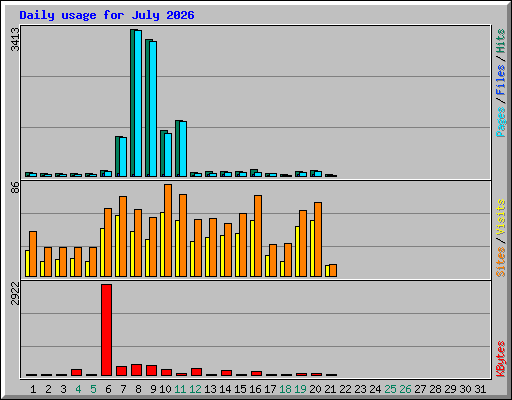Viewport: 512px width, 400px height.
Task: Click the orange visits bar for day 21
Action: coord(333,270)
